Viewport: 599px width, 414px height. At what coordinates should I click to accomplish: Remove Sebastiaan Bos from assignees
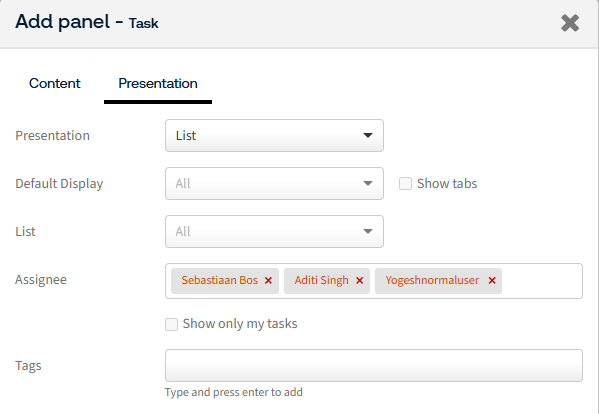tap(268, 281)
